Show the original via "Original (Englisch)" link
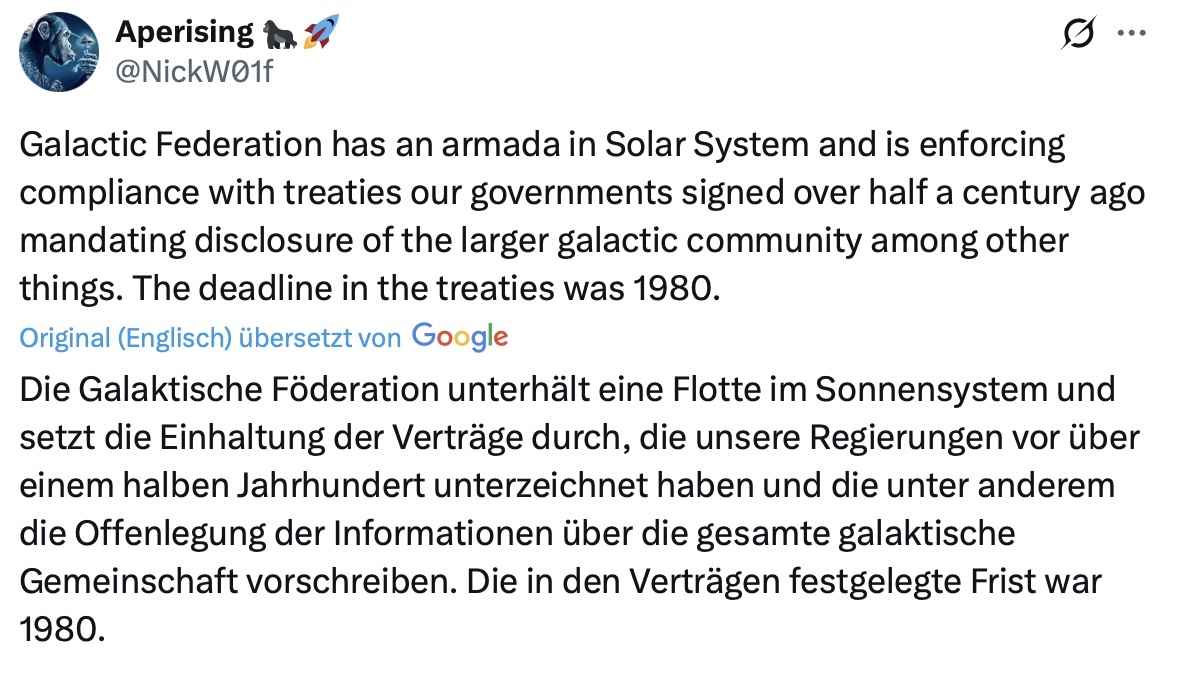This screenshot has height=682, width=1180. point(126,338)
